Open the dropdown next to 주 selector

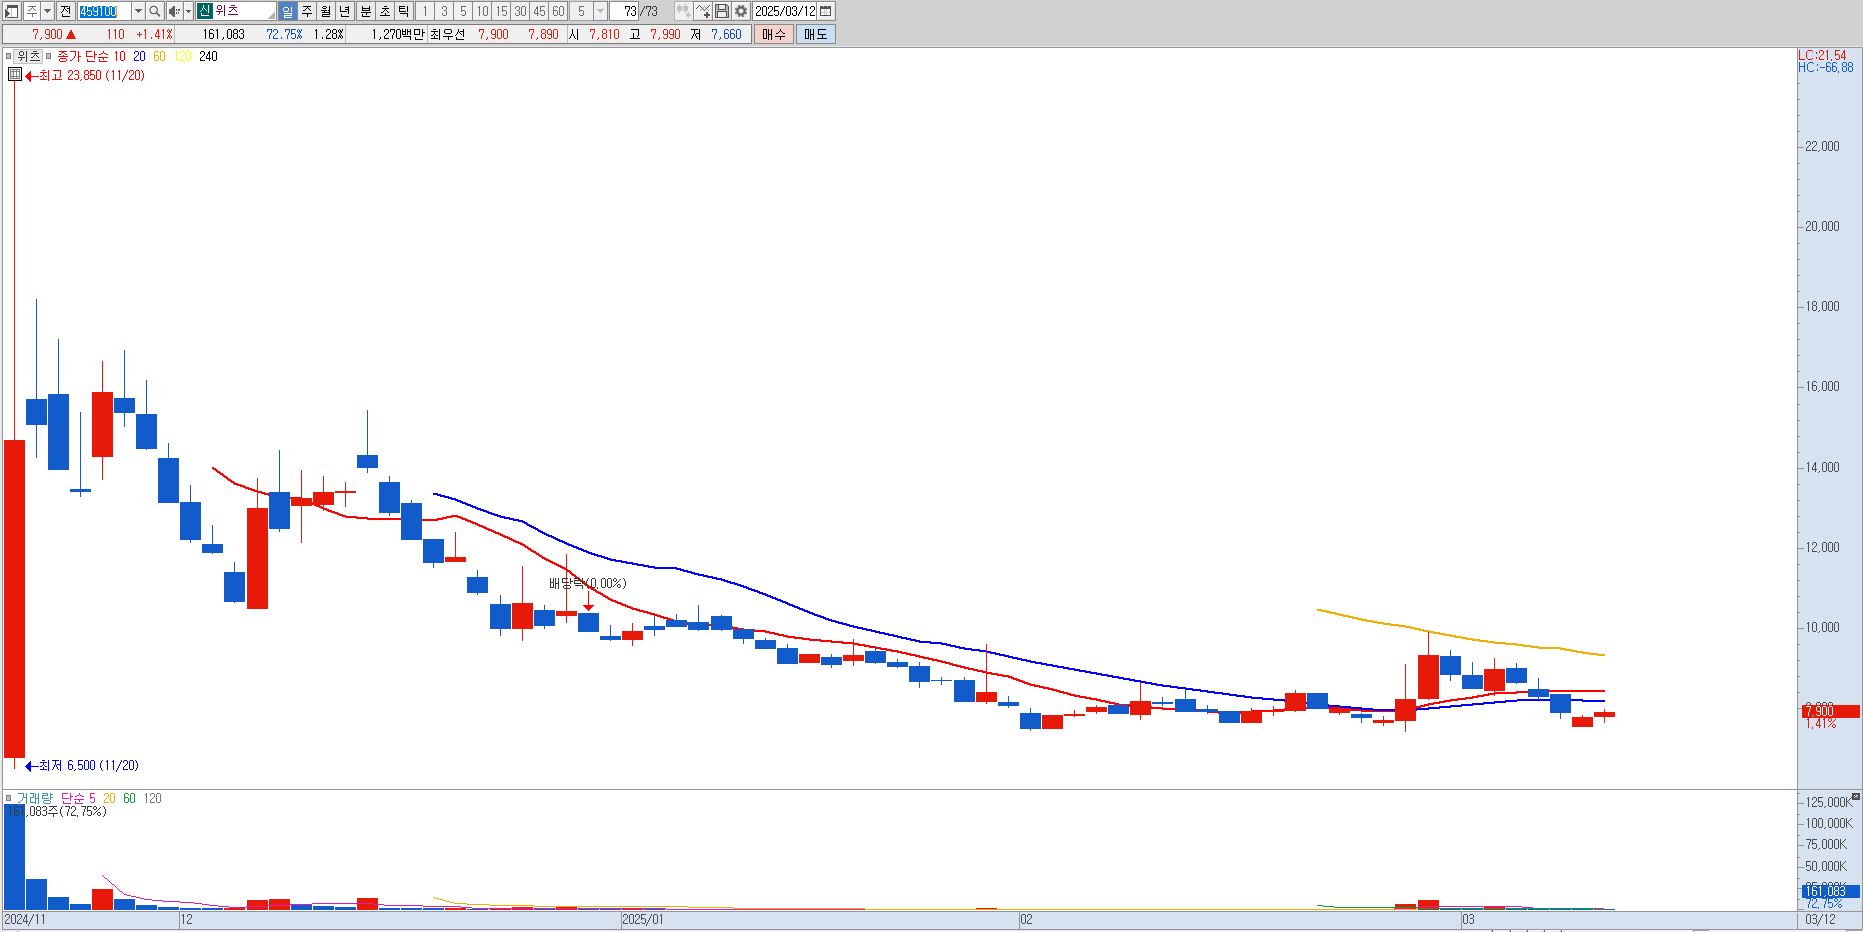(x=47, y=11)
